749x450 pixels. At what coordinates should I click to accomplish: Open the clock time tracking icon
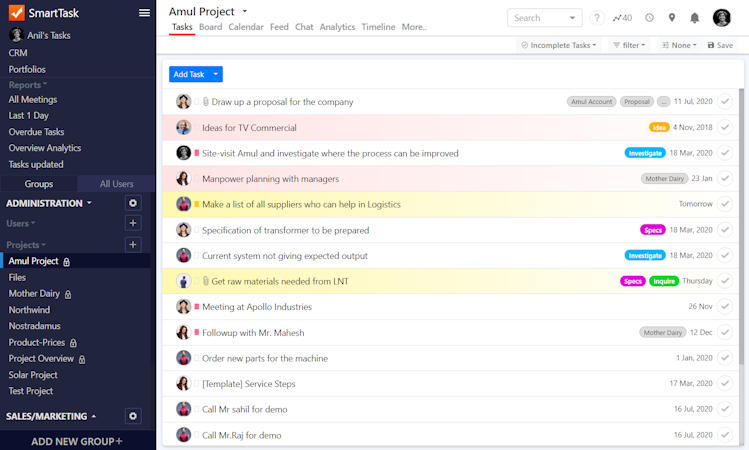(x=649, y=18)
